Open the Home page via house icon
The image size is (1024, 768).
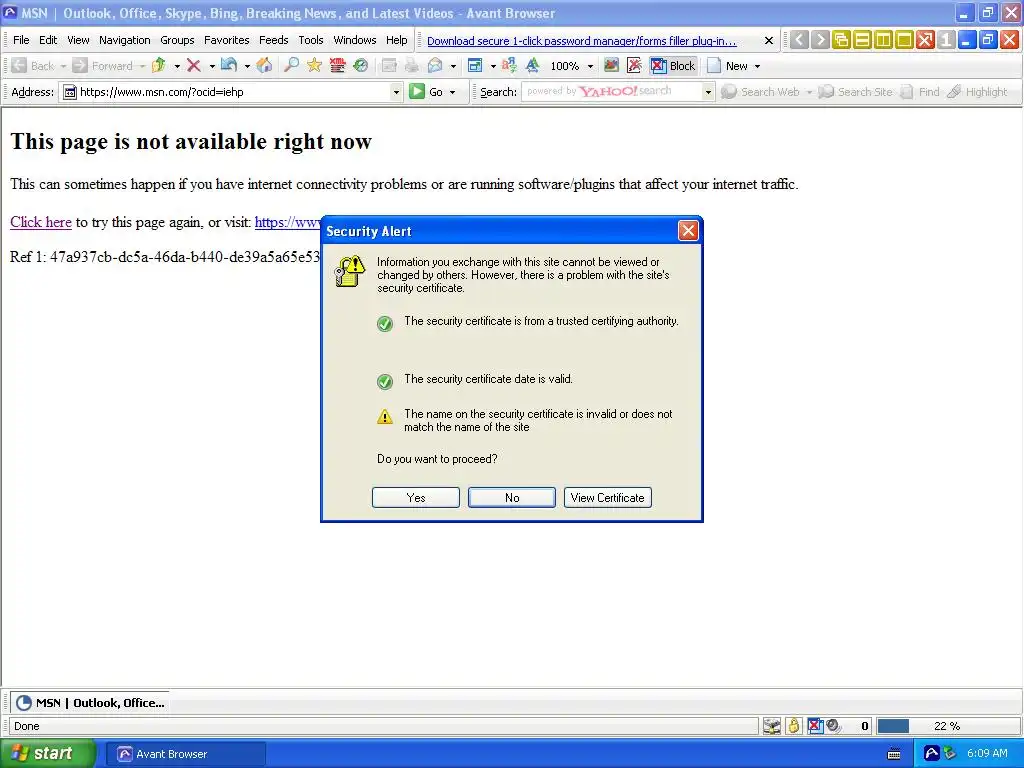click(x=264, y=65)
